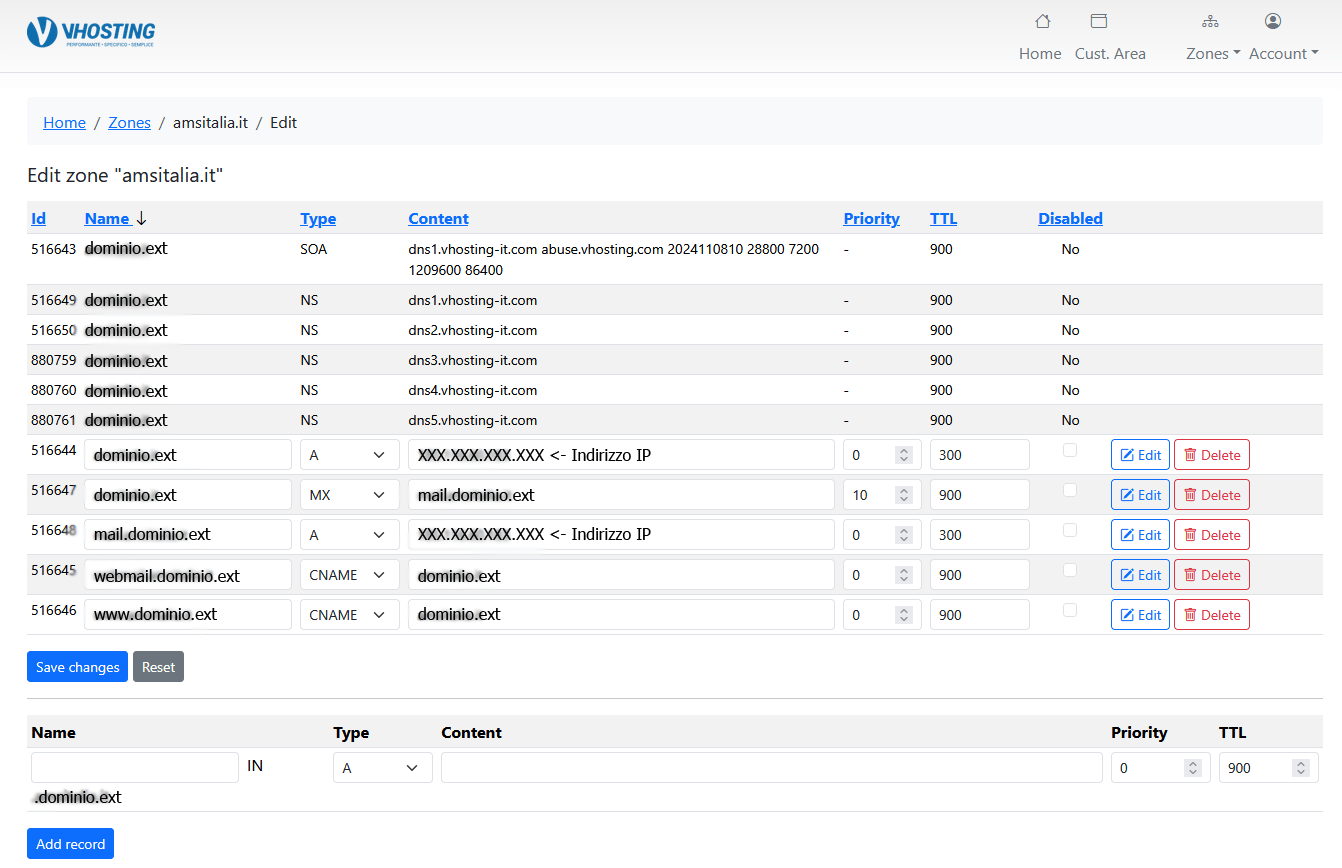1342x868 pixels.
Task: Focus Name field of www.dominio.ext record
Action: (188, 615)
